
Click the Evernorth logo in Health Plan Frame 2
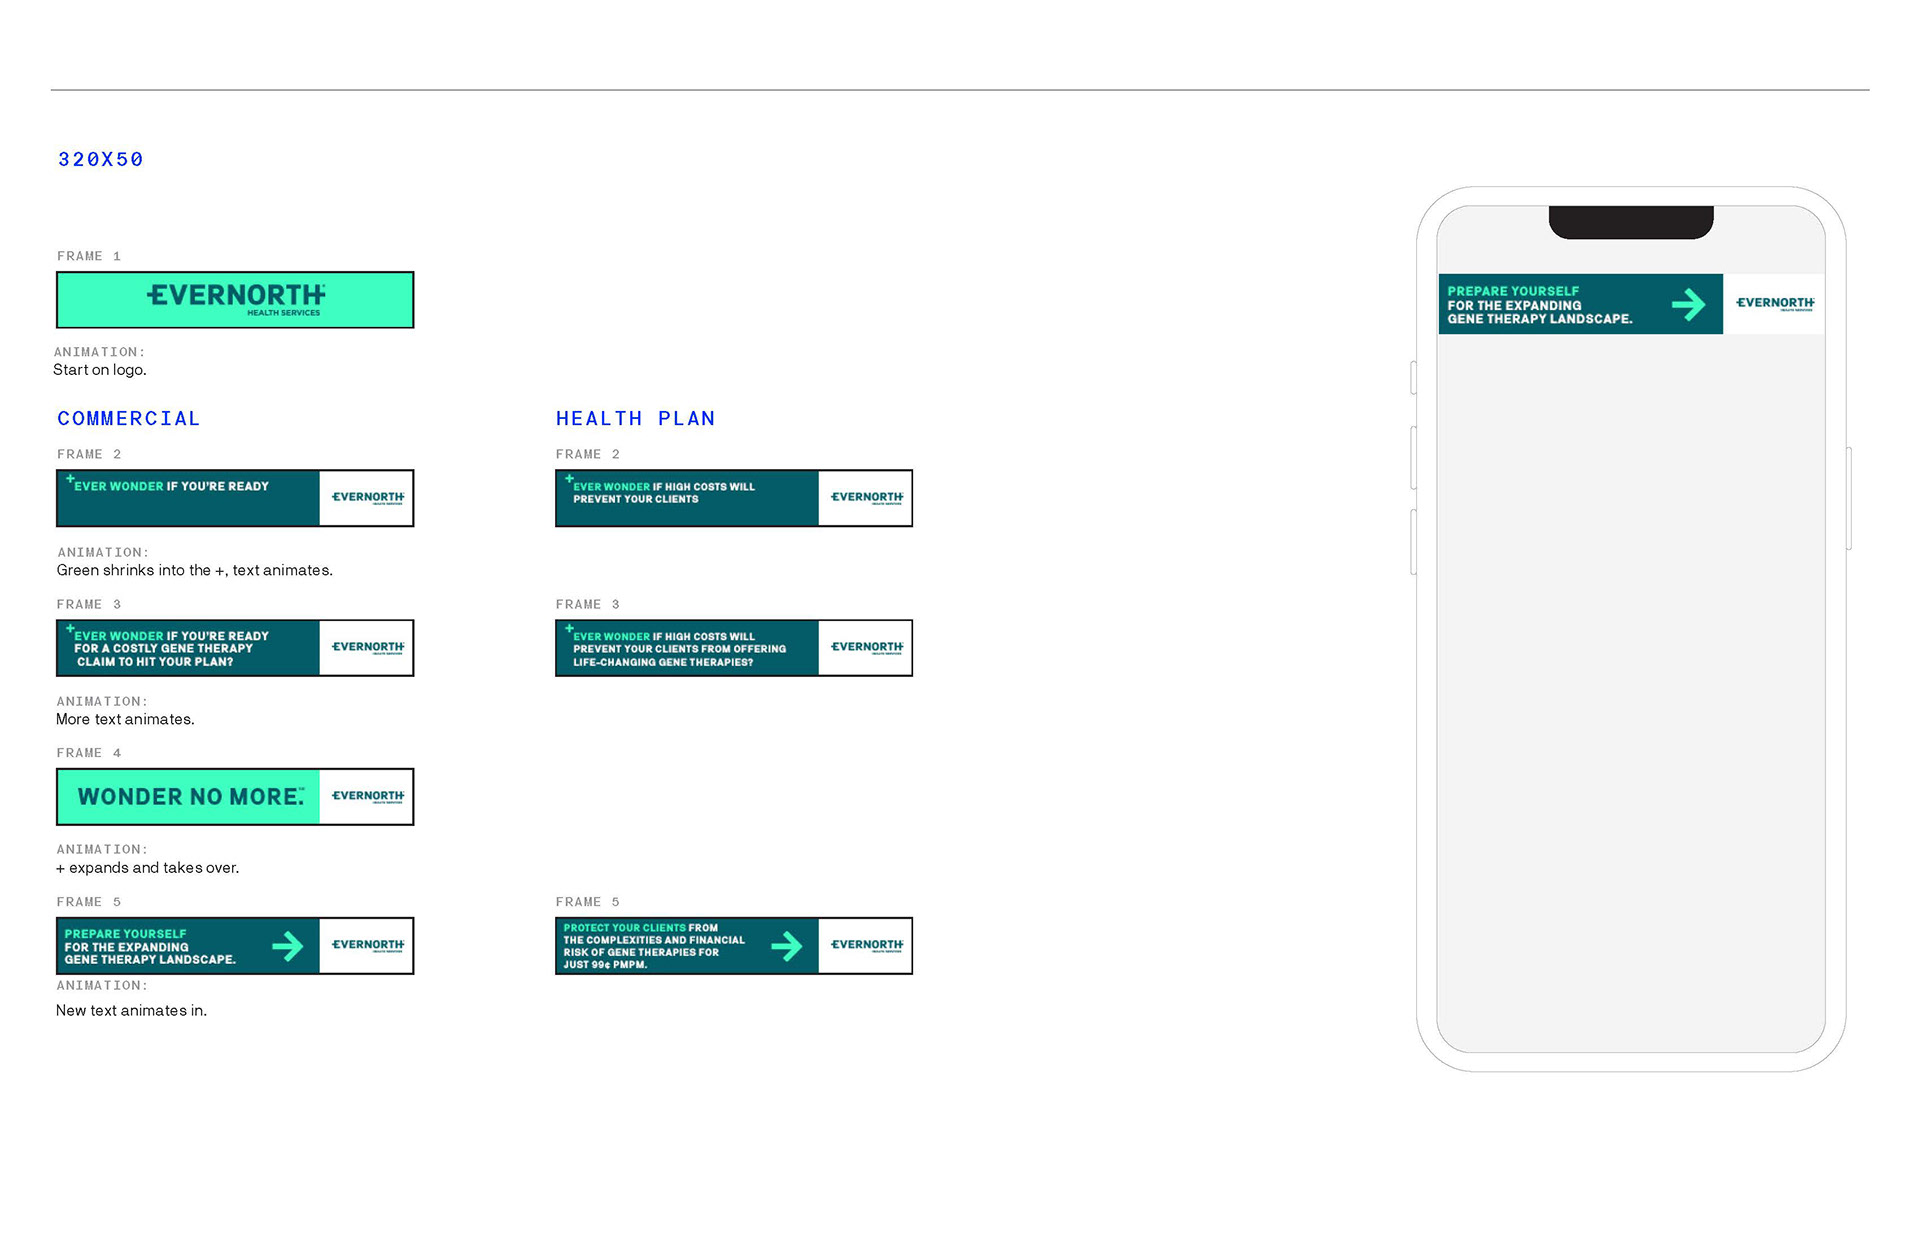[867, 497]
